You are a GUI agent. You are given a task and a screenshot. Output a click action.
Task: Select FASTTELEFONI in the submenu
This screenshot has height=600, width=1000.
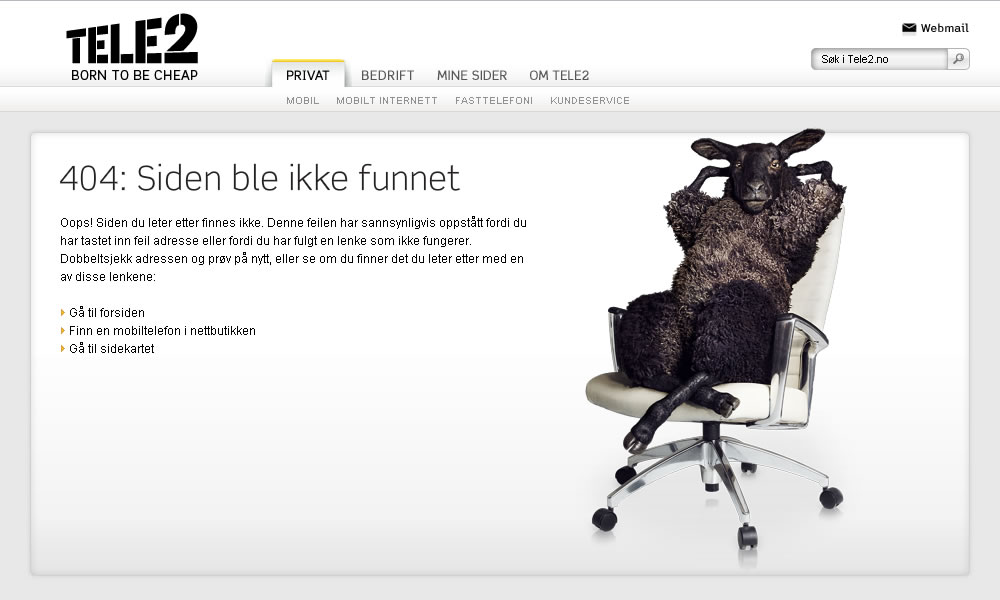pyautogui.click(x=494, y=101)
